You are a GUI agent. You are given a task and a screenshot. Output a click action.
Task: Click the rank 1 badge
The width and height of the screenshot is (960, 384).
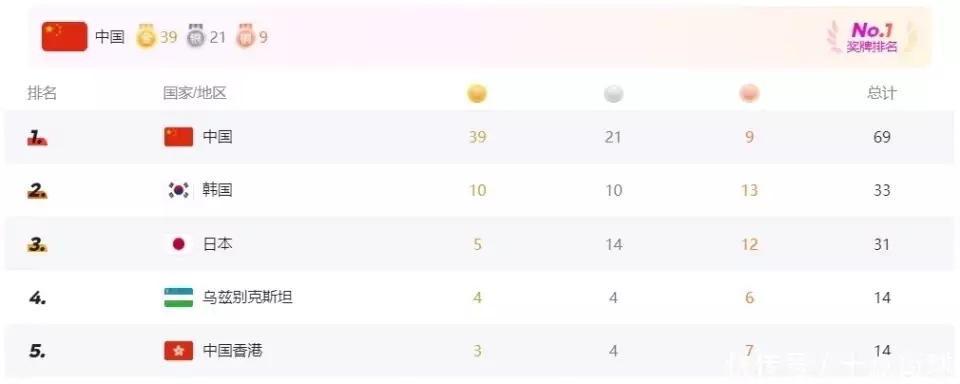point(37,138)
